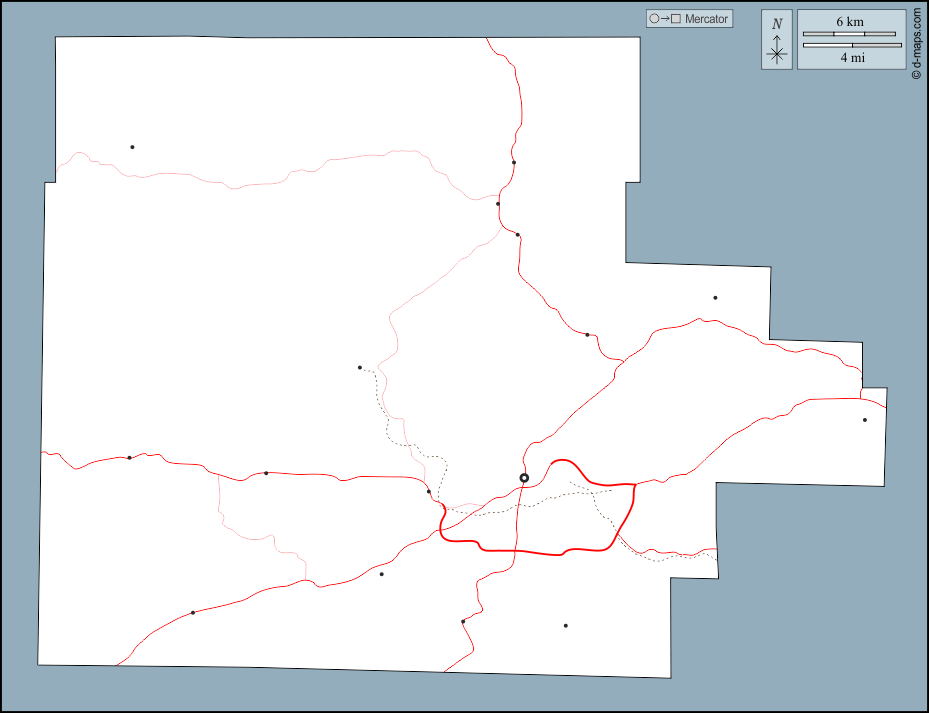Click the square icon beside Mercator
The height and width of the screenshot is (713, 929).
click(x=676, y=19)
